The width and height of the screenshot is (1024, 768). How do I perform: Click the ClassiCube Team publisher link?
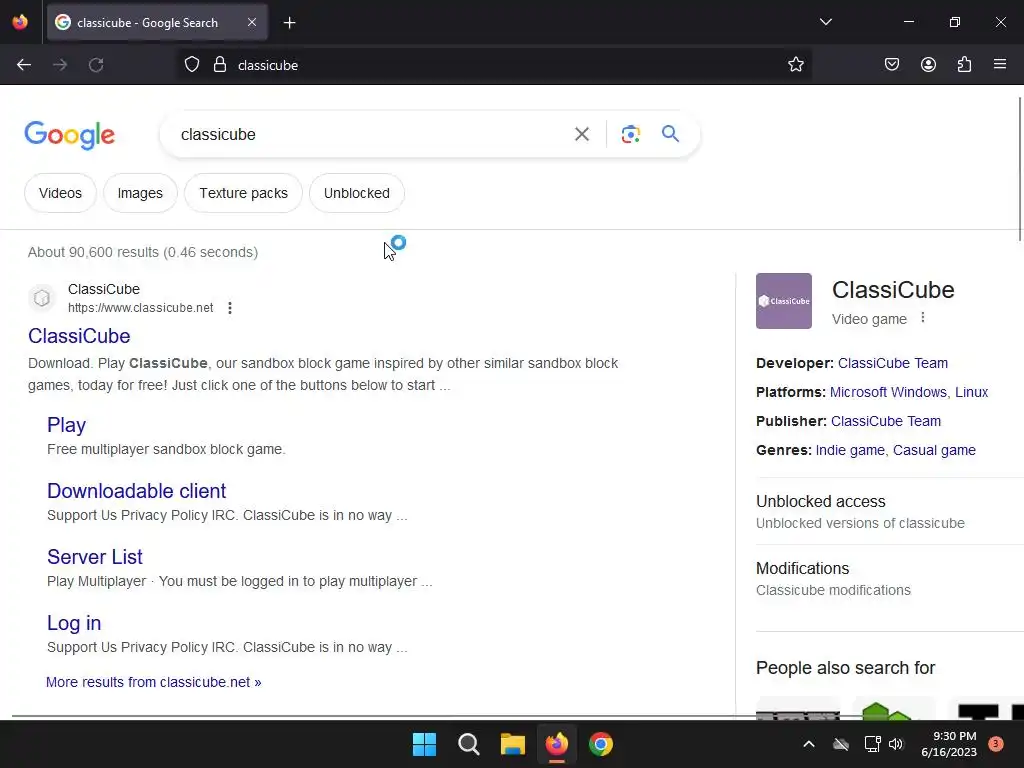pos(886,421)
